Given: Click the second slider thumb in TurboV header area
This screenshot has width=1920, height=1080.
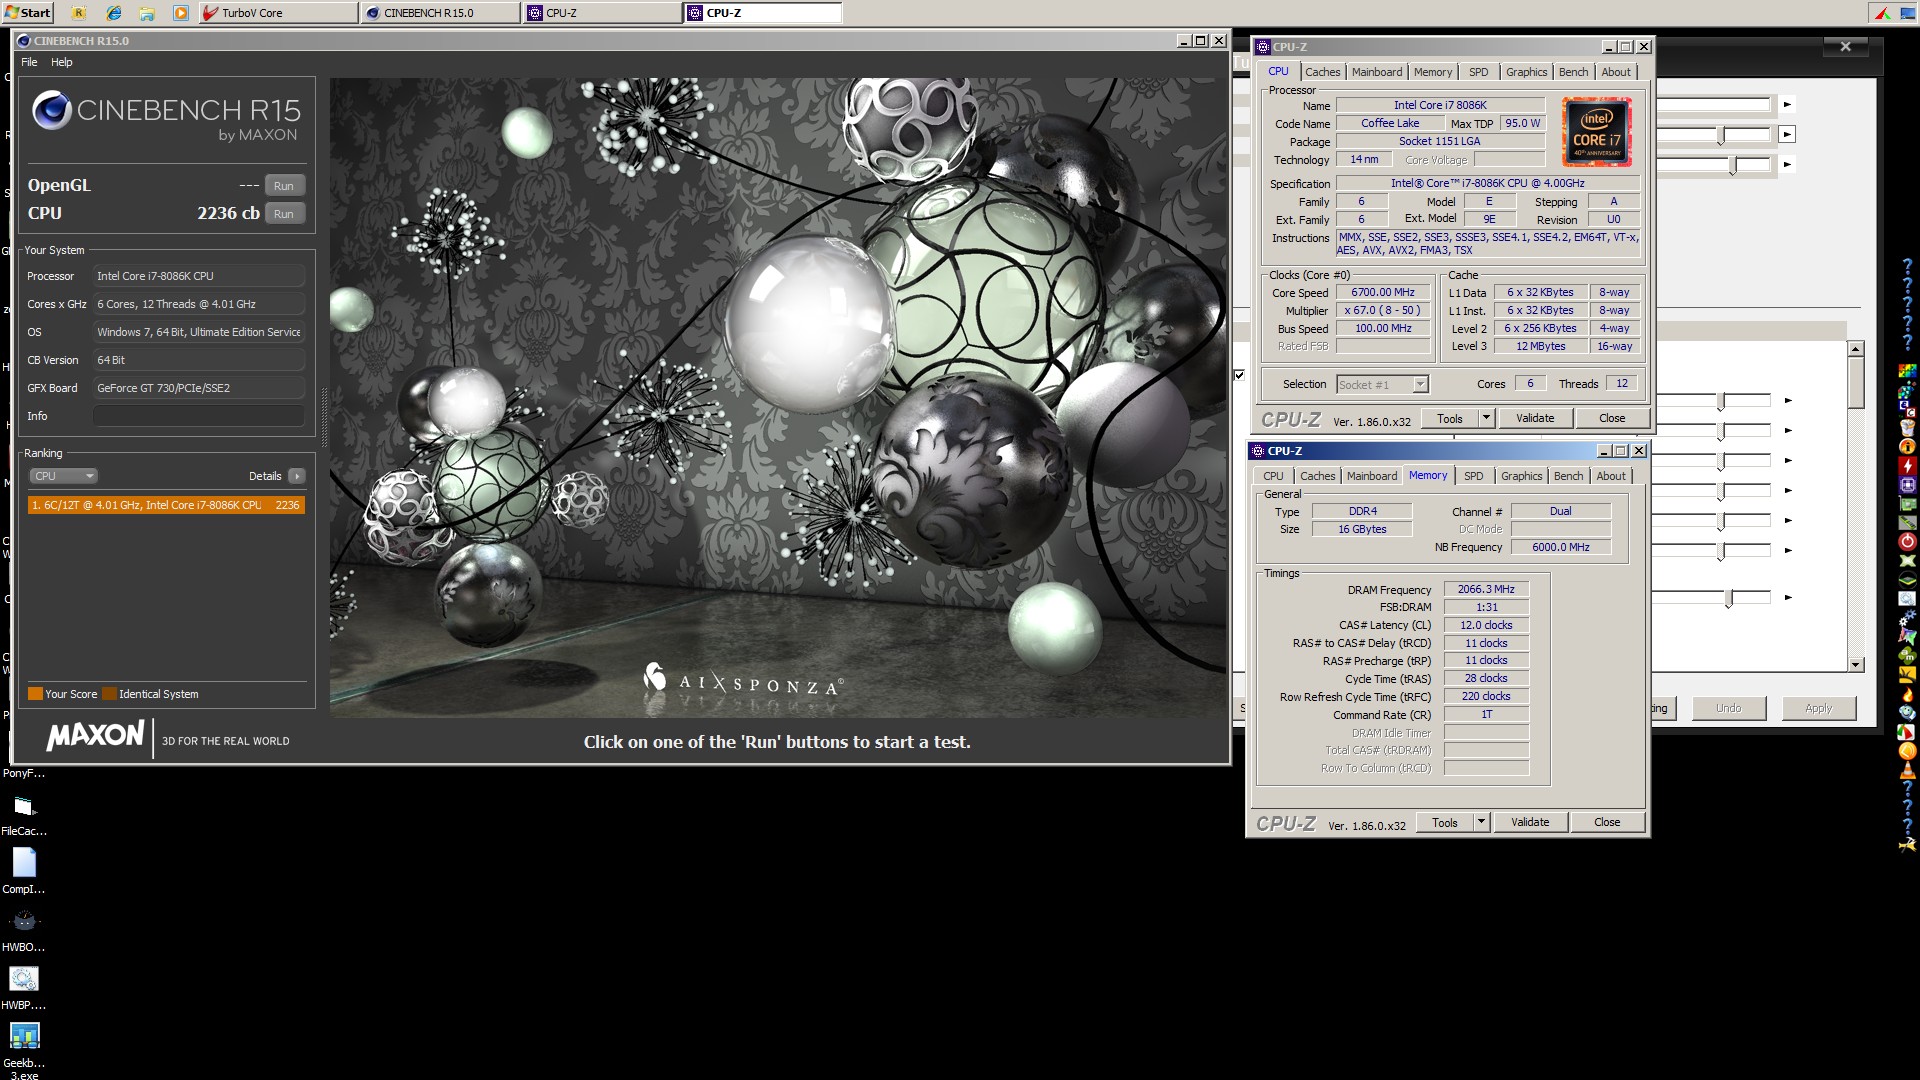Looking at the screenshot, I should 1721,135.
